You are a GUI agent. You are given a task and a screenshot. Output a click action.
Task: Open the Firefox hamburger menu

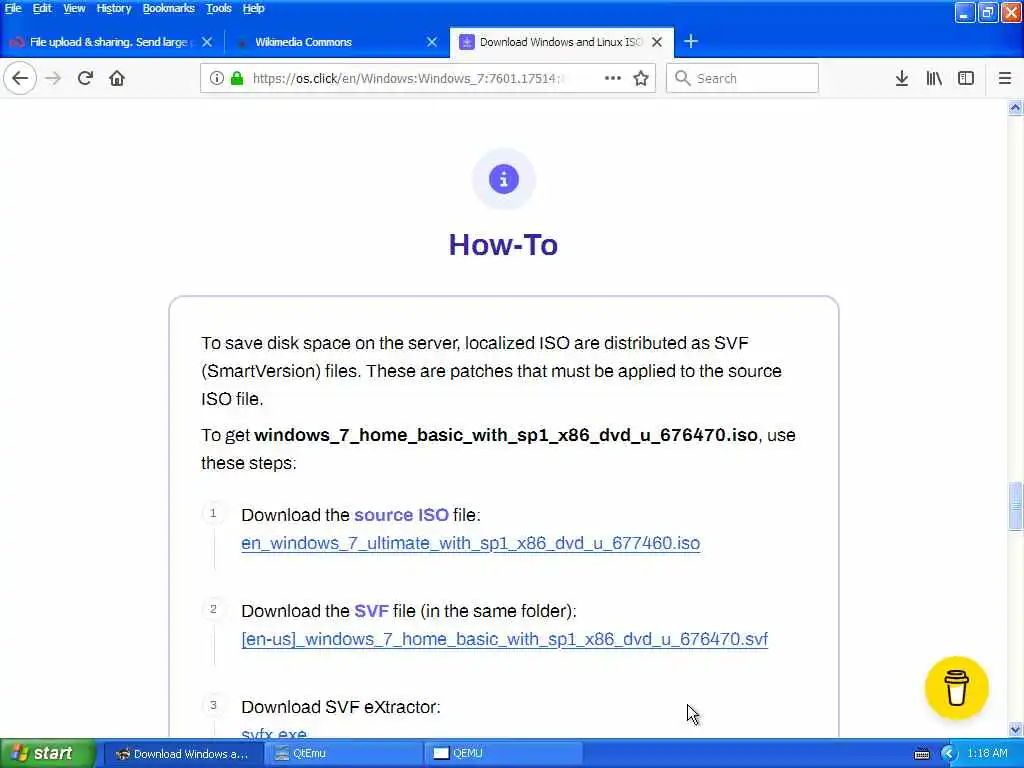(x=1005, y=78)
